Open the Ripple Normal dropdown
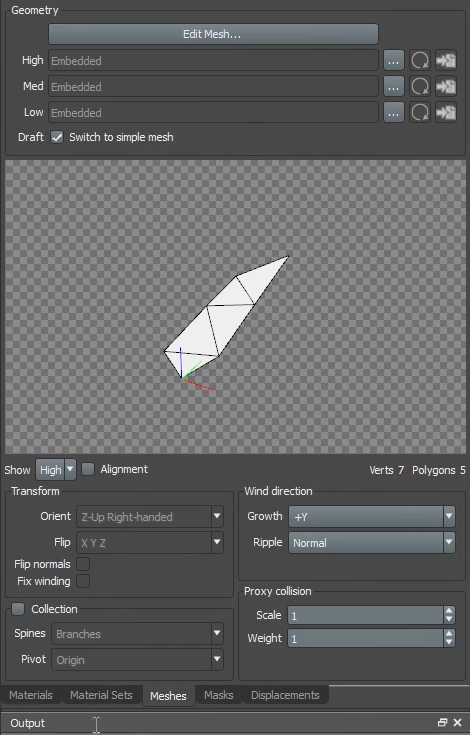 372,543
